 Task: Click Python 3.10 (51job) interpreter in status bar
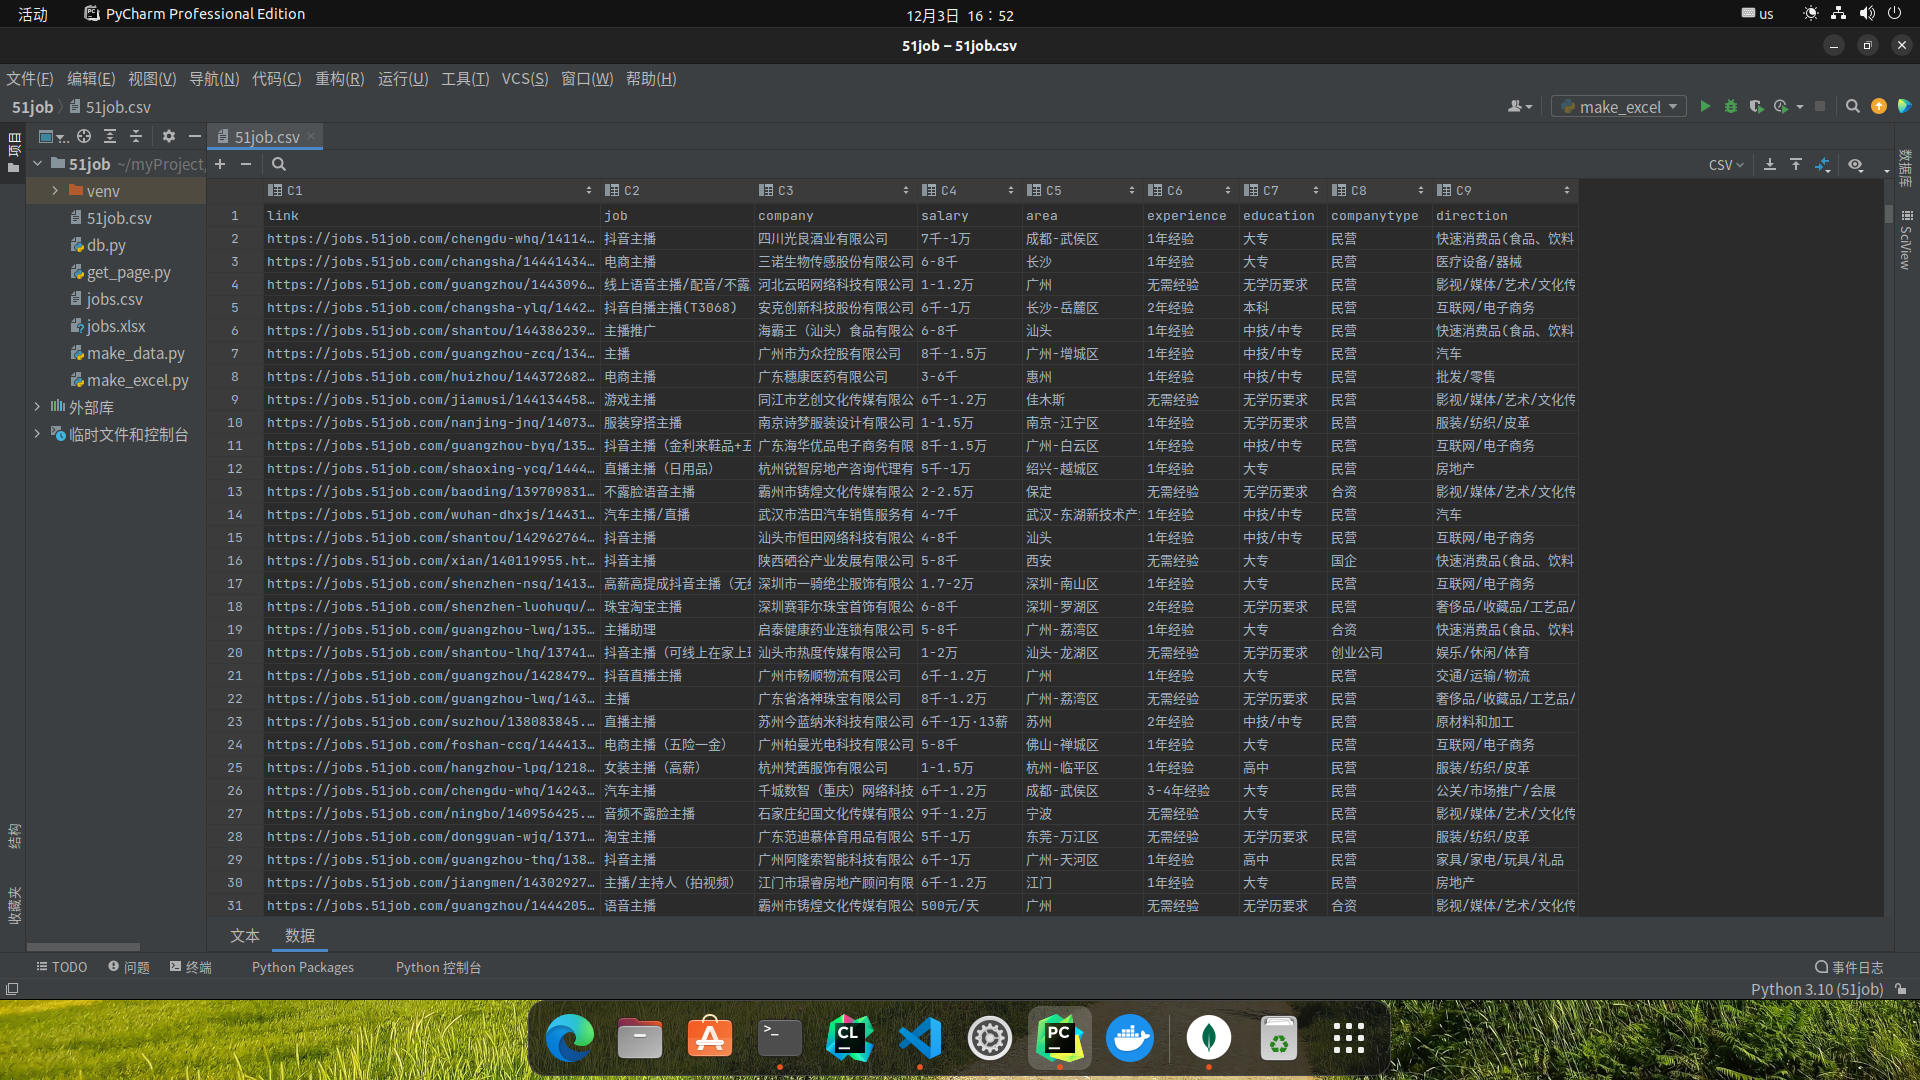click(x=1816, y=989)
